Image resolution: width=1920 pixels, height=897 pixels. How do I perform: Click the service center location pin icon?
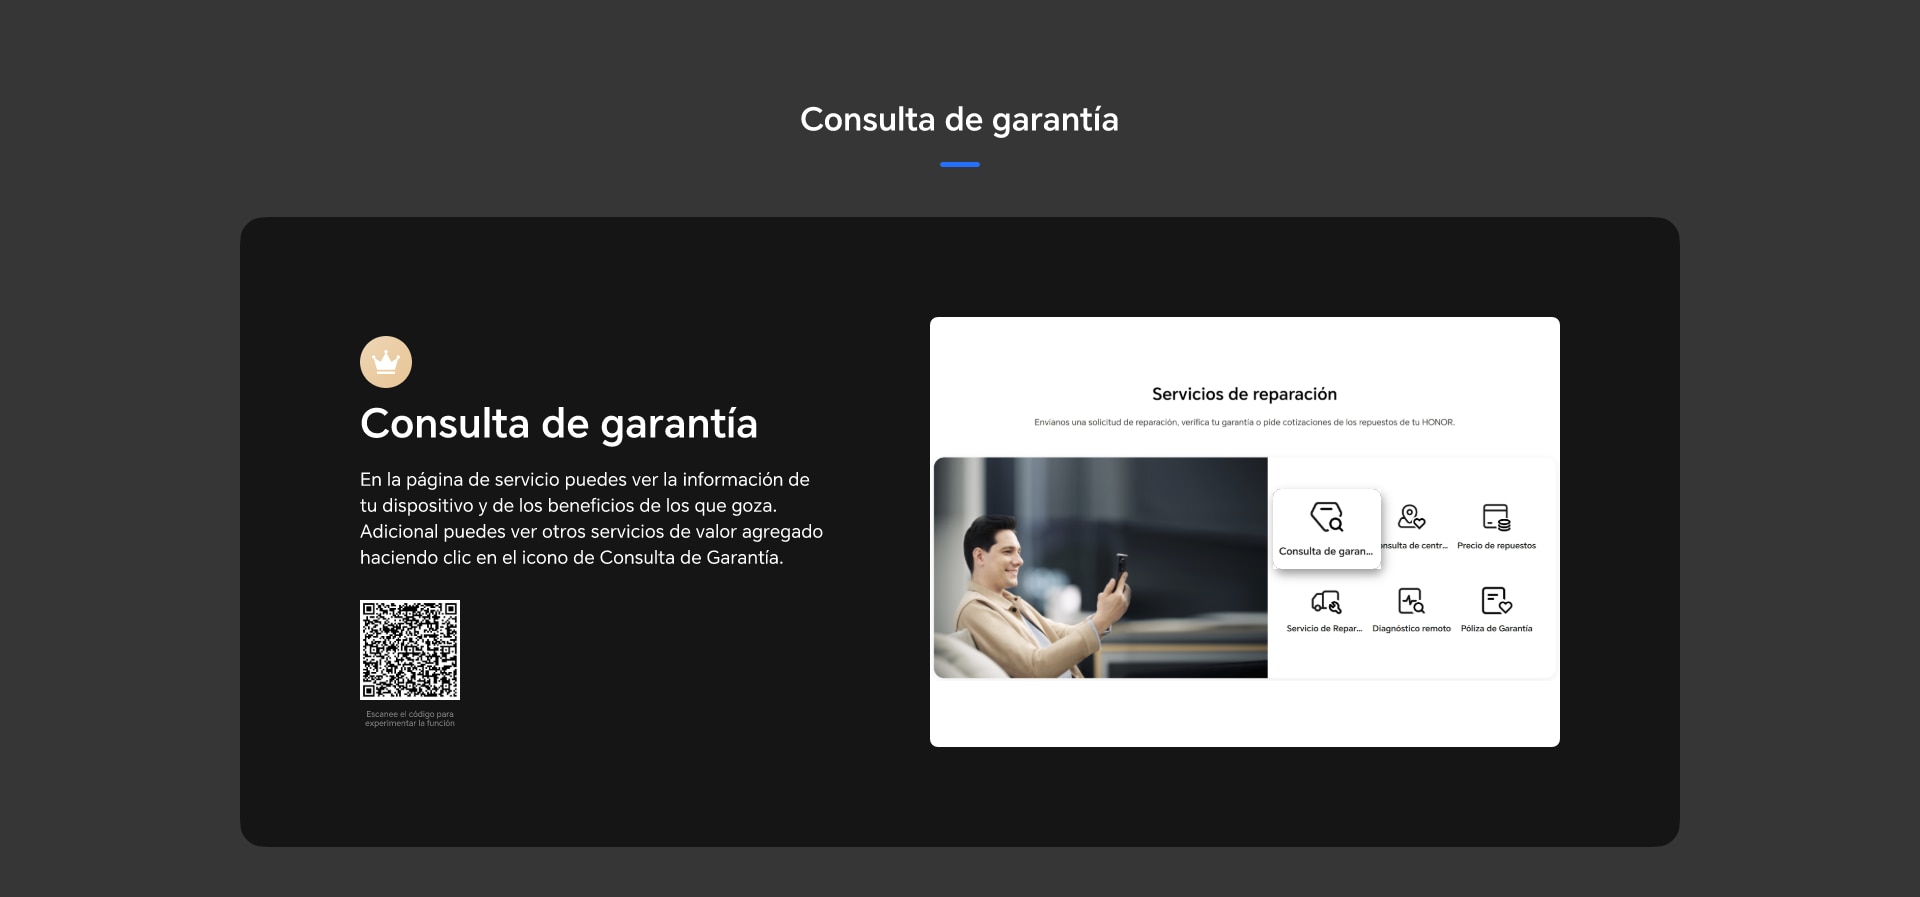[x=1411, y=517]
